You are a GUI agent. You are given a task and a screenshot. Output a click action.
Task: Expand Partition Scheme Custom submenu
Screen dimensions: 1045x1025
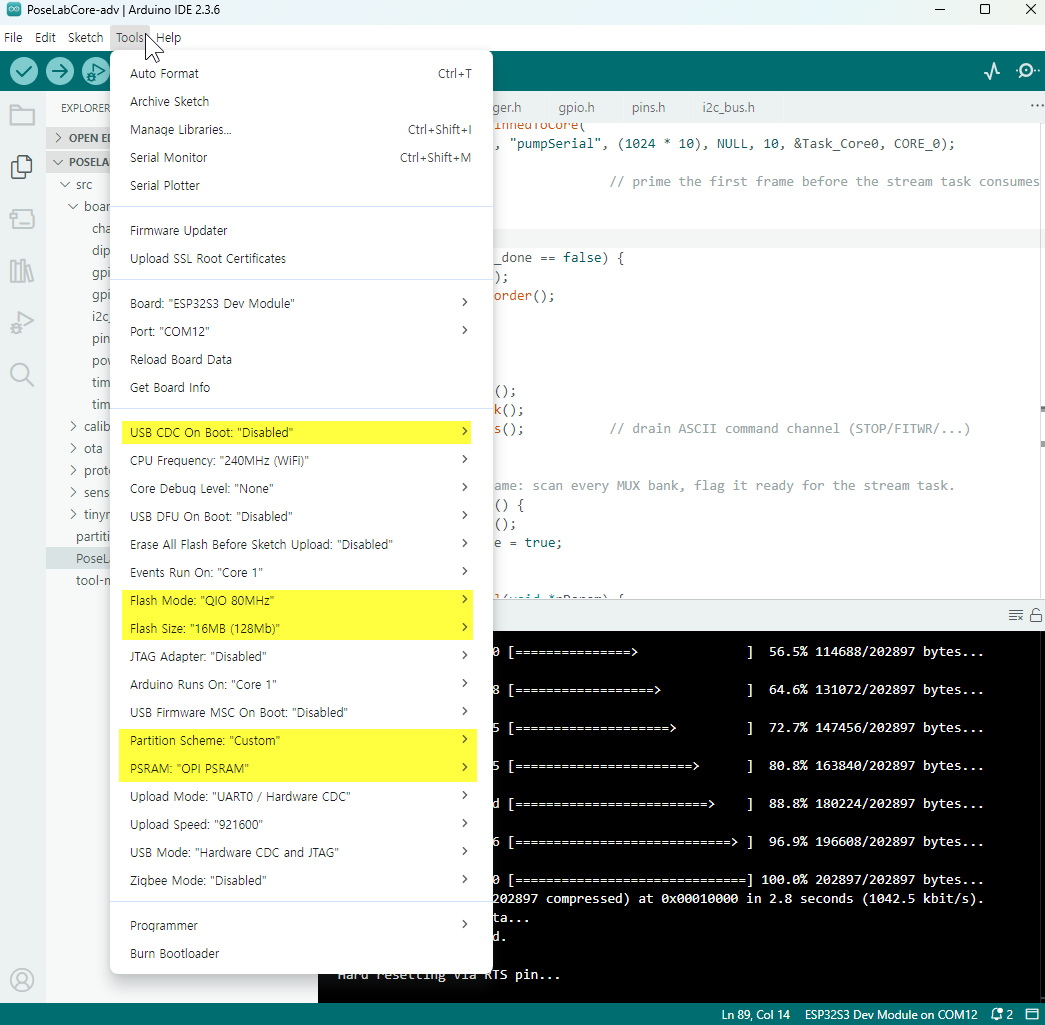(301, 740)
